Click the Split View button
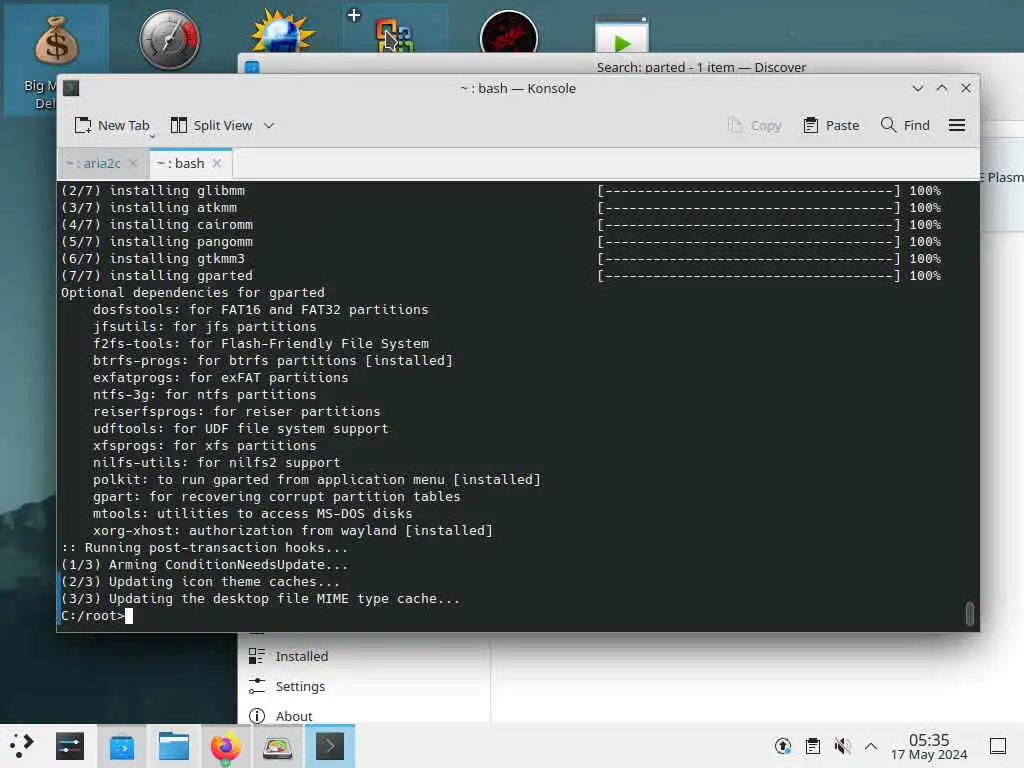Screen dimensions: 1024x768 coord(211,125)
